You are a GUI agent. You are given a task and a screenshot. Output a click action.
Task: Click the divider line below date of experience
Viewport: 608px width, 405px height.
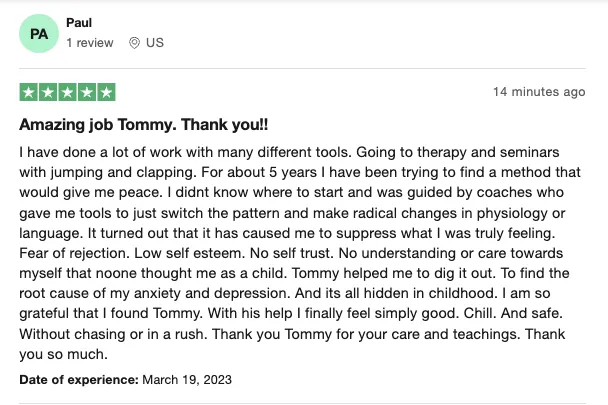(304, 401)
